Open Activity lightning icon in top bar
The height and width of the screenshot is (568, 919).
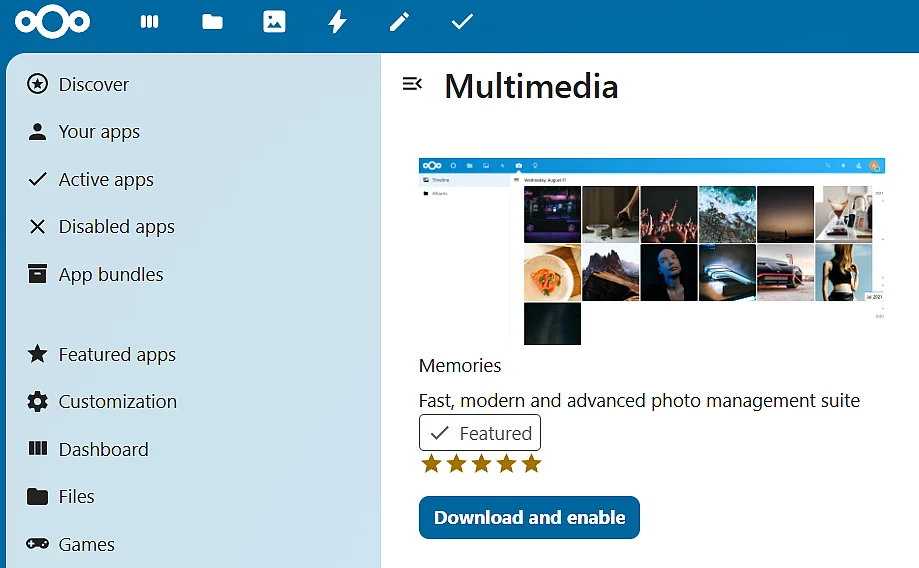[x=337, y=22]
